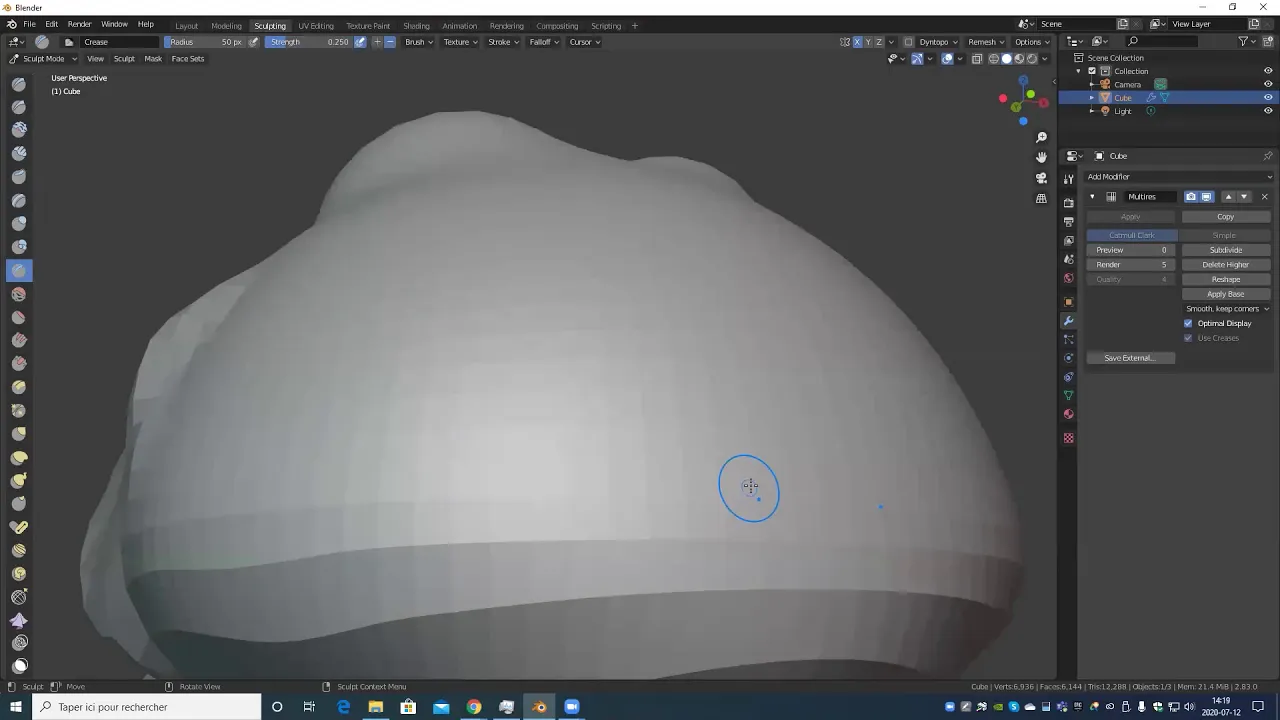
Task: Select the Mask brush tool
Action: (x=19, y=666)
